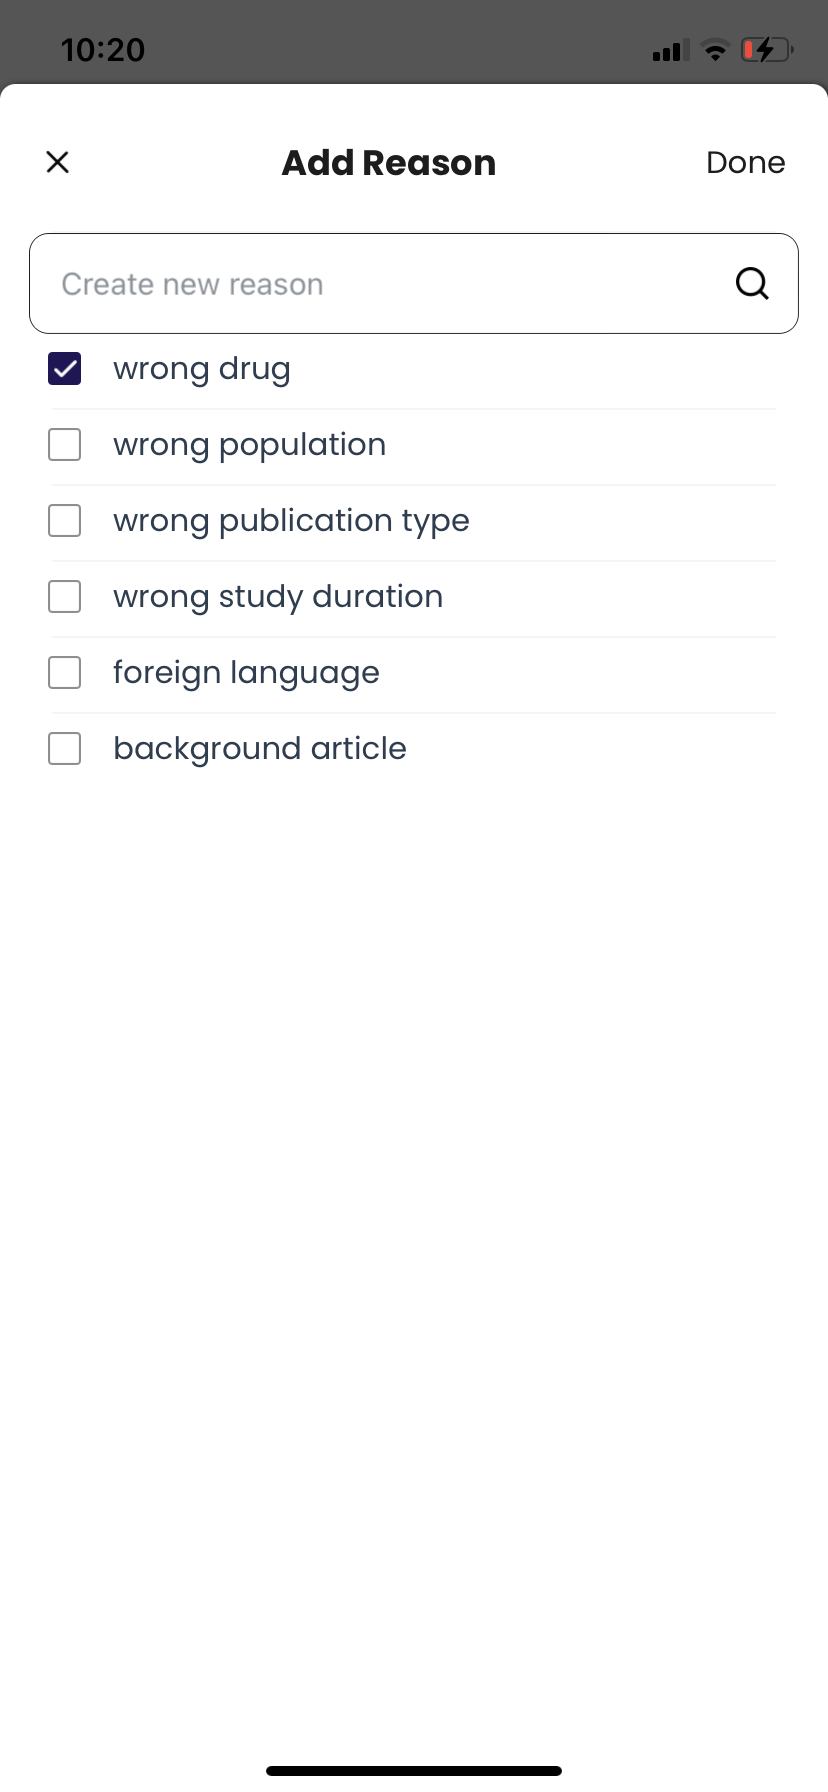Focus the Create new reason field

click(414, 283)
